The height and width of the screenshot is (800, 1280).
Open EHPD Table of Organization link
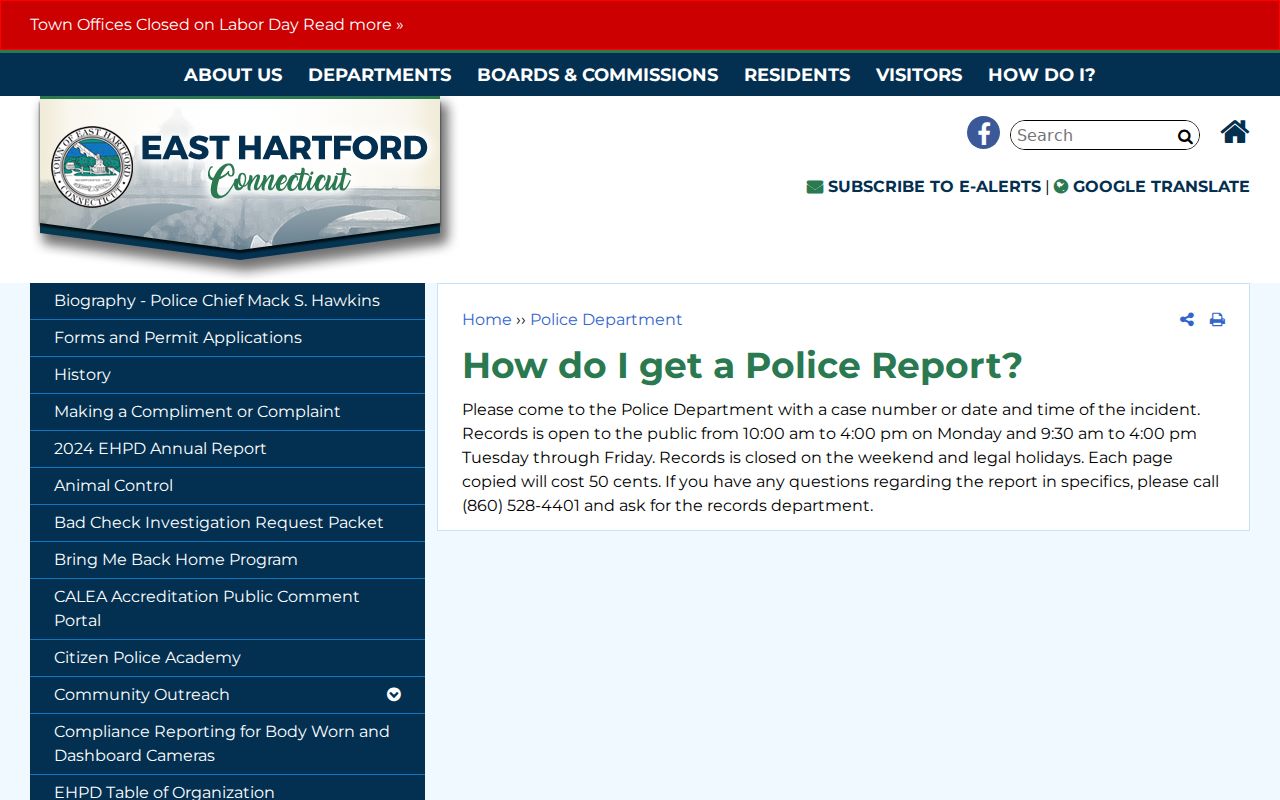coord(227,788)
